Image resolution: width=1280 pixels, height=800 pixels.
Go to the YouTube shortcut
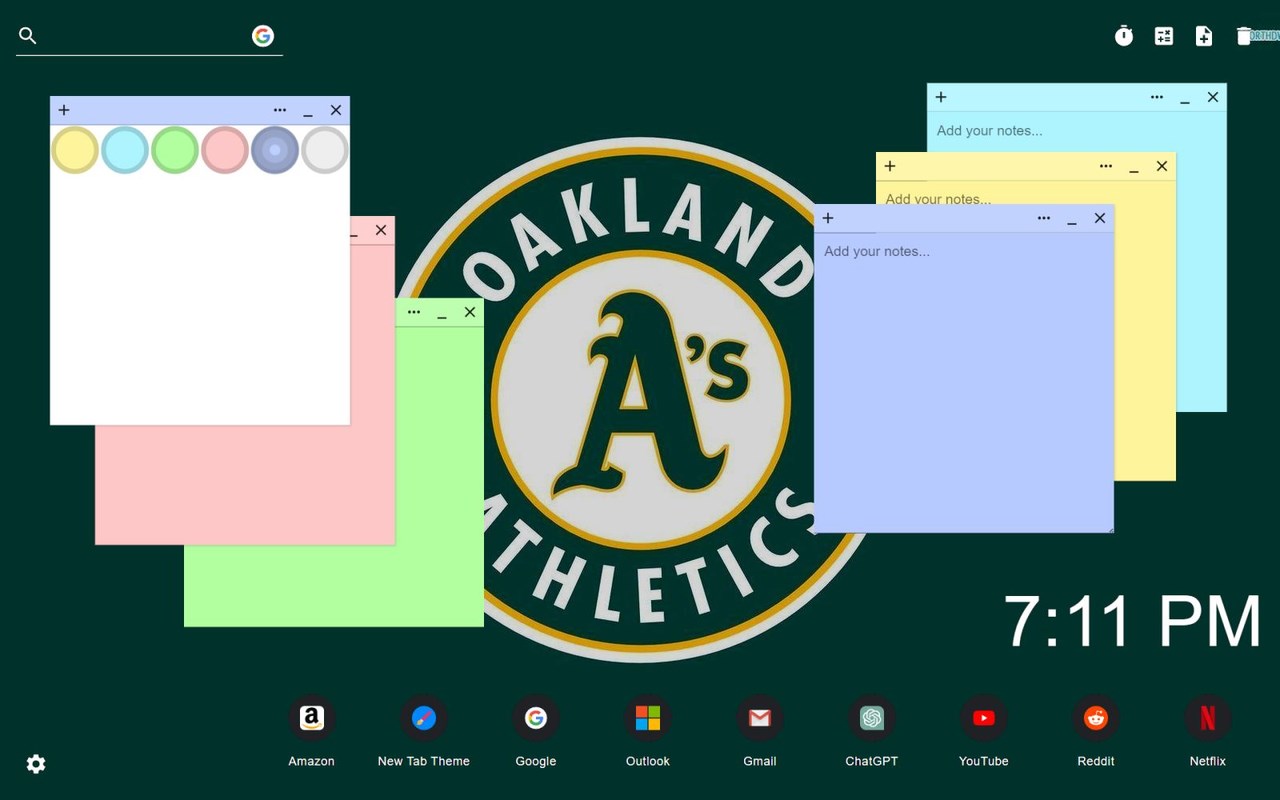984,718
